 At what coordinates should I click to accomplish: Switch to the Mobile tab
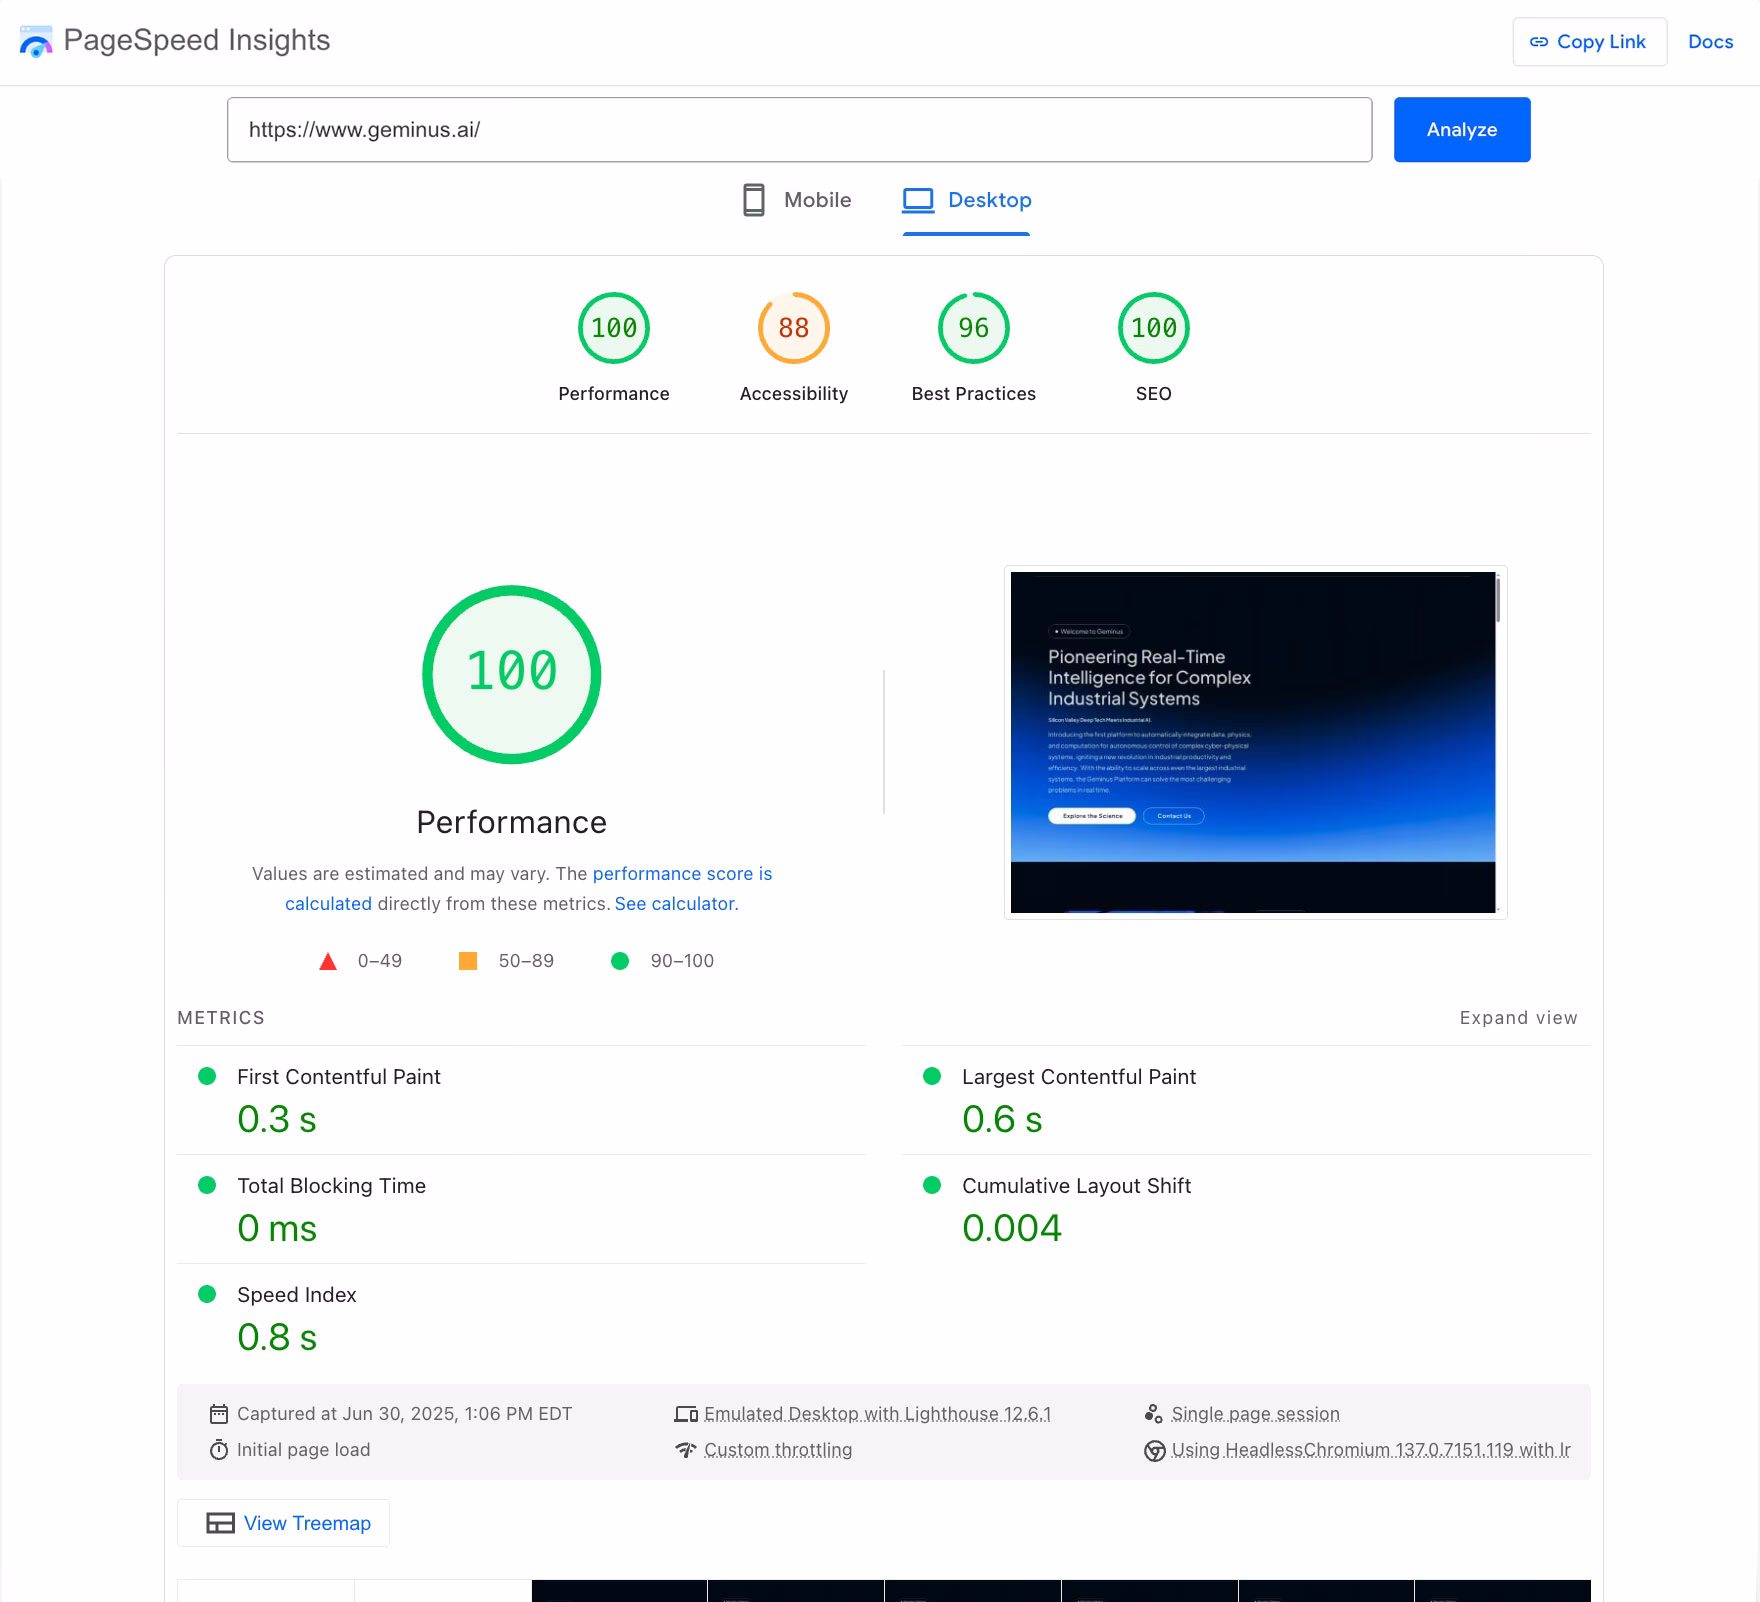pos(797,200)
